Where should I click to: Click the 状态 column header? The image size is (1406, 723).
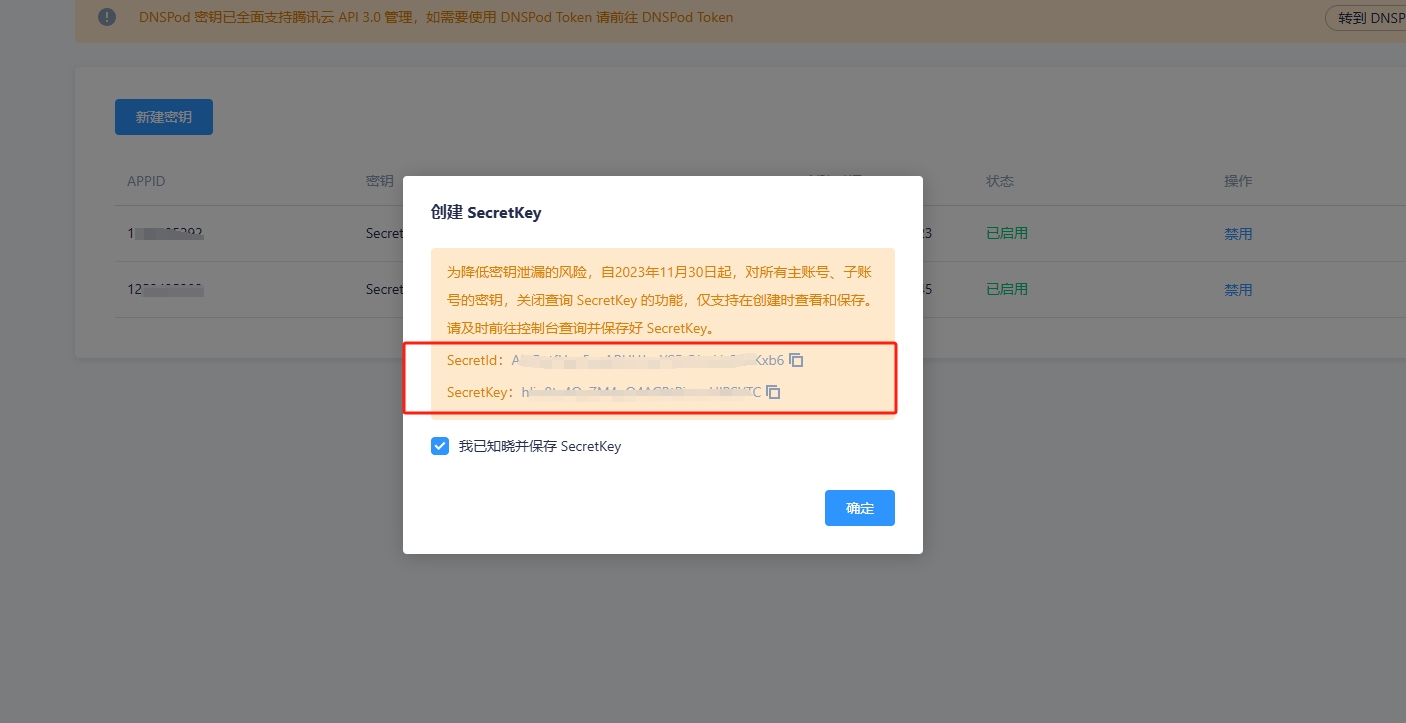coord(1000,181)
